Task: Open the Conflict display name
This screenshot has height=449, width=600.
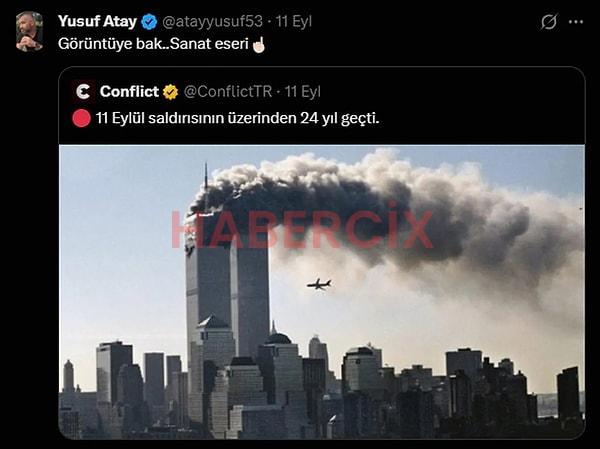Action: 129,91
